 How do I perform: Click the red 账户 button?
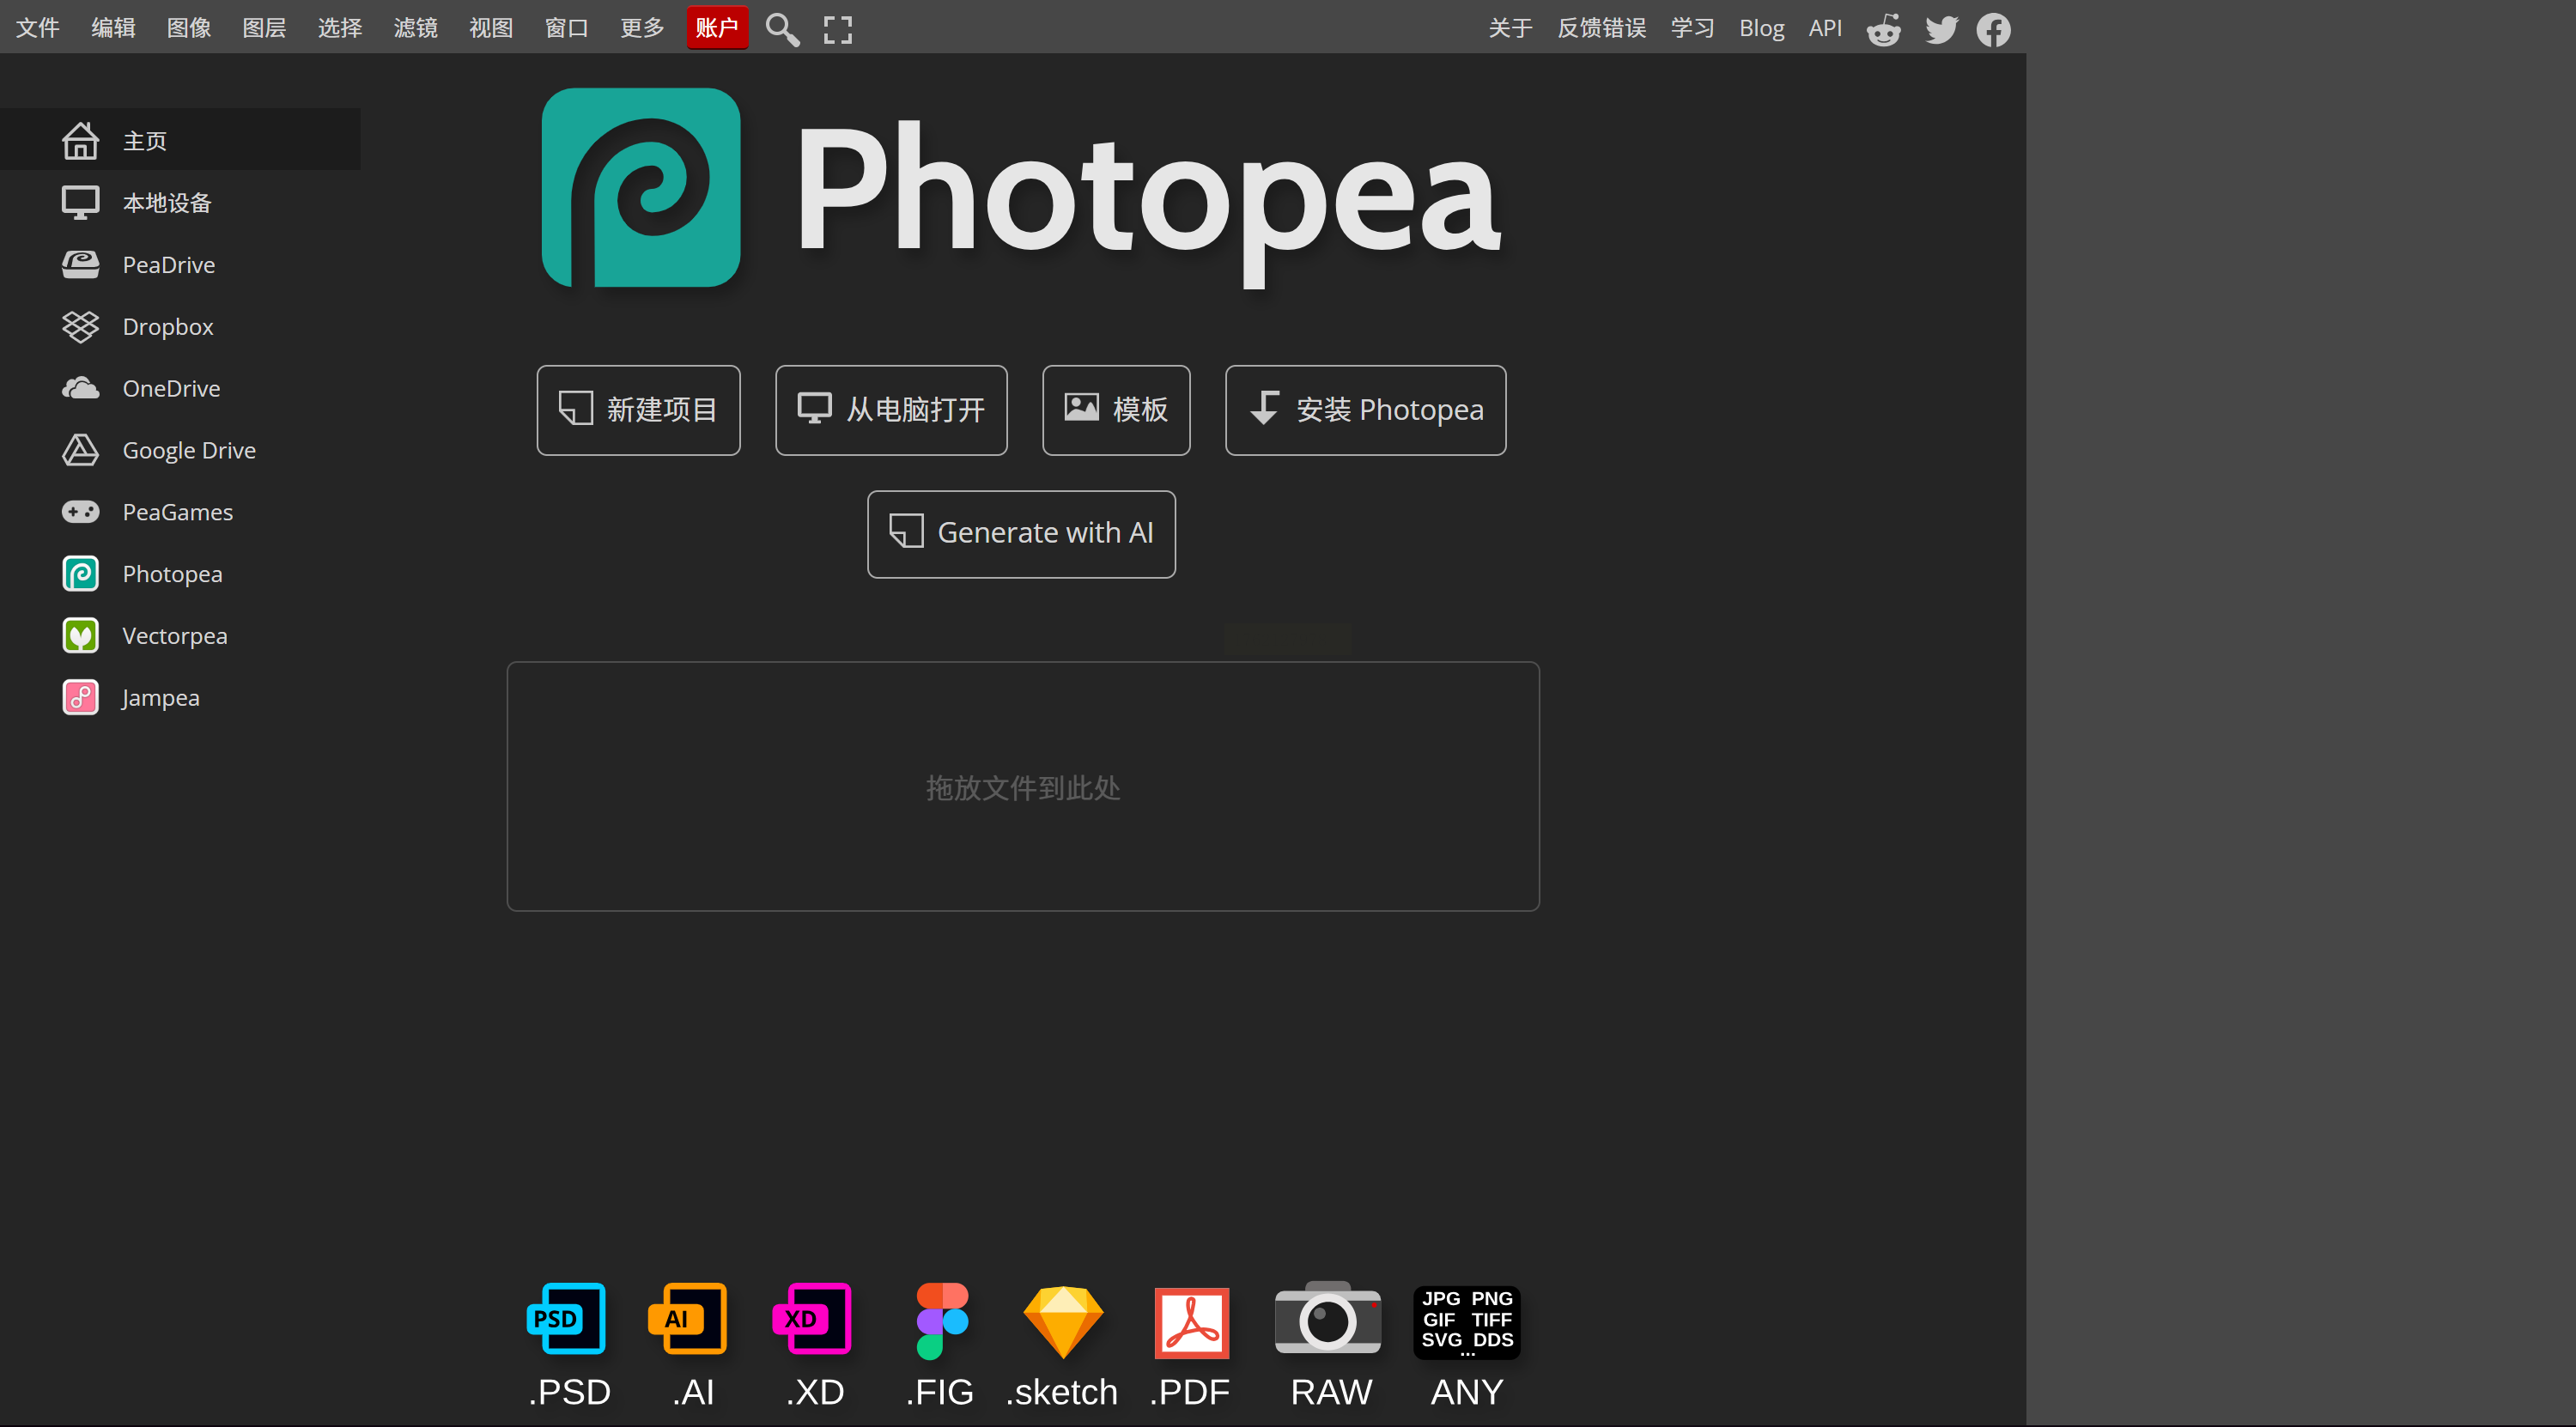[716, 27]
